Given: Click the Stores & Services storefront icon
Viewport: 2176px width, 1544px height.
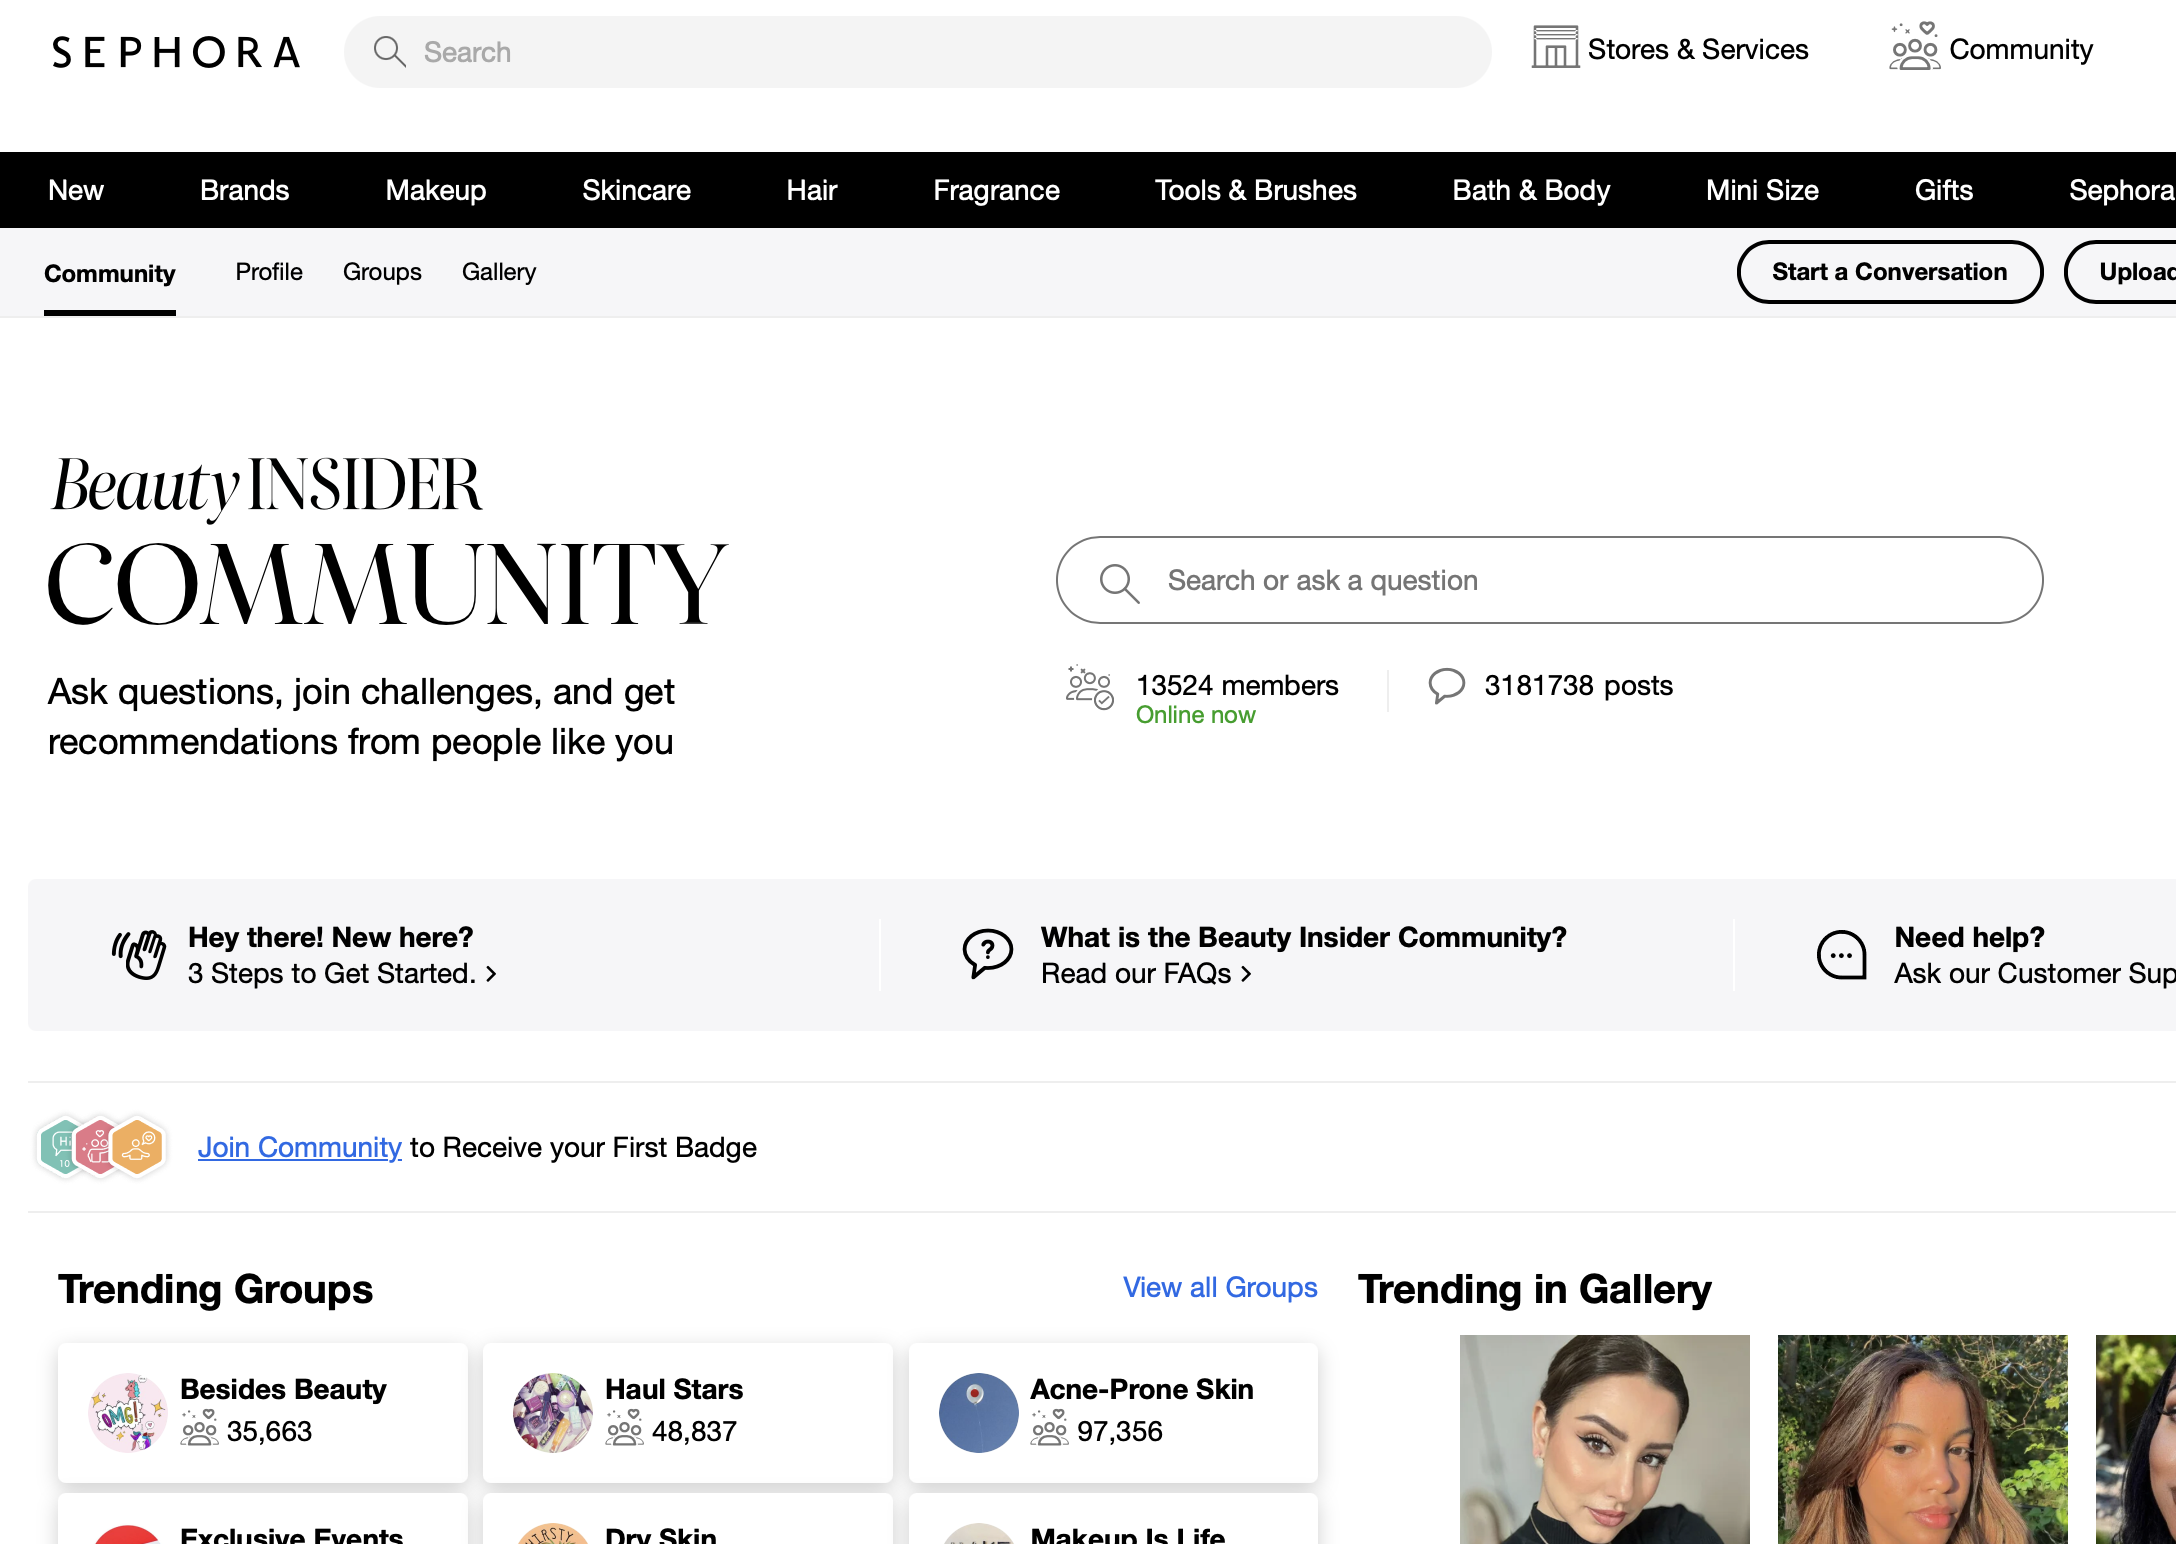Looking at the screenshot, I should [x=1554, y=48].
